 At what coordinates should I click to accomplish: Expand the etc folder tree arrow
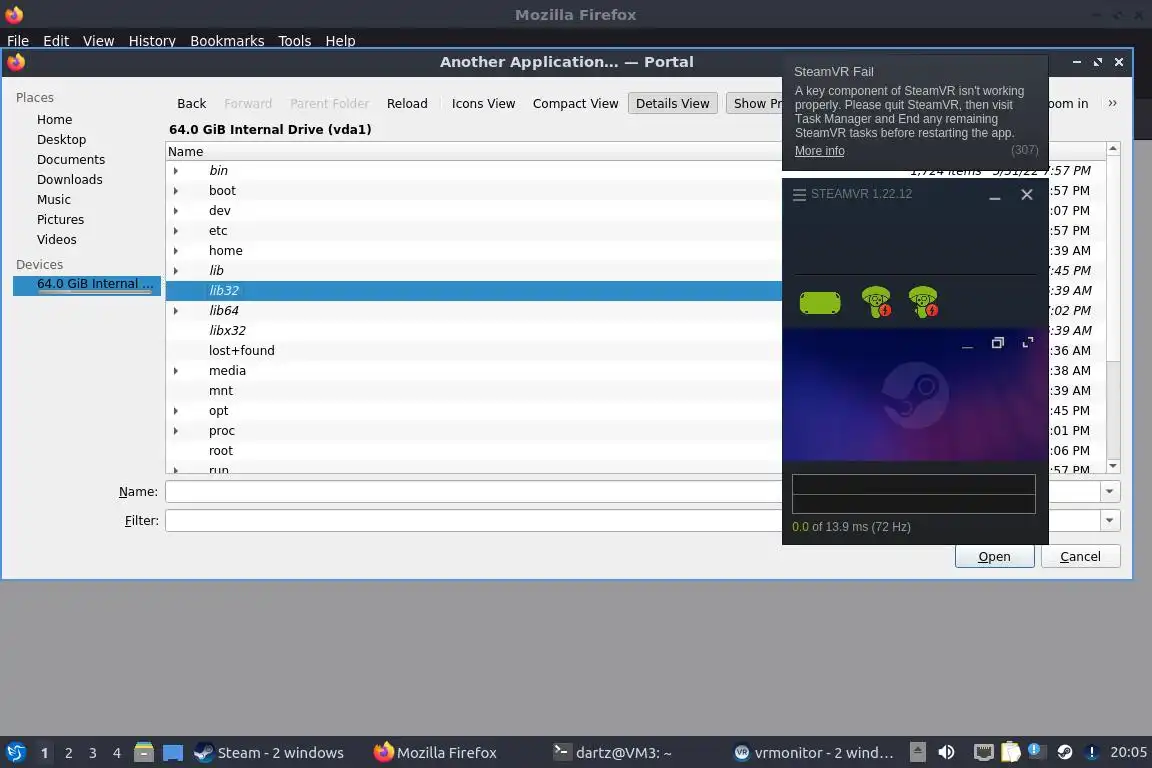pyautogui.click(x=176, y=231)
